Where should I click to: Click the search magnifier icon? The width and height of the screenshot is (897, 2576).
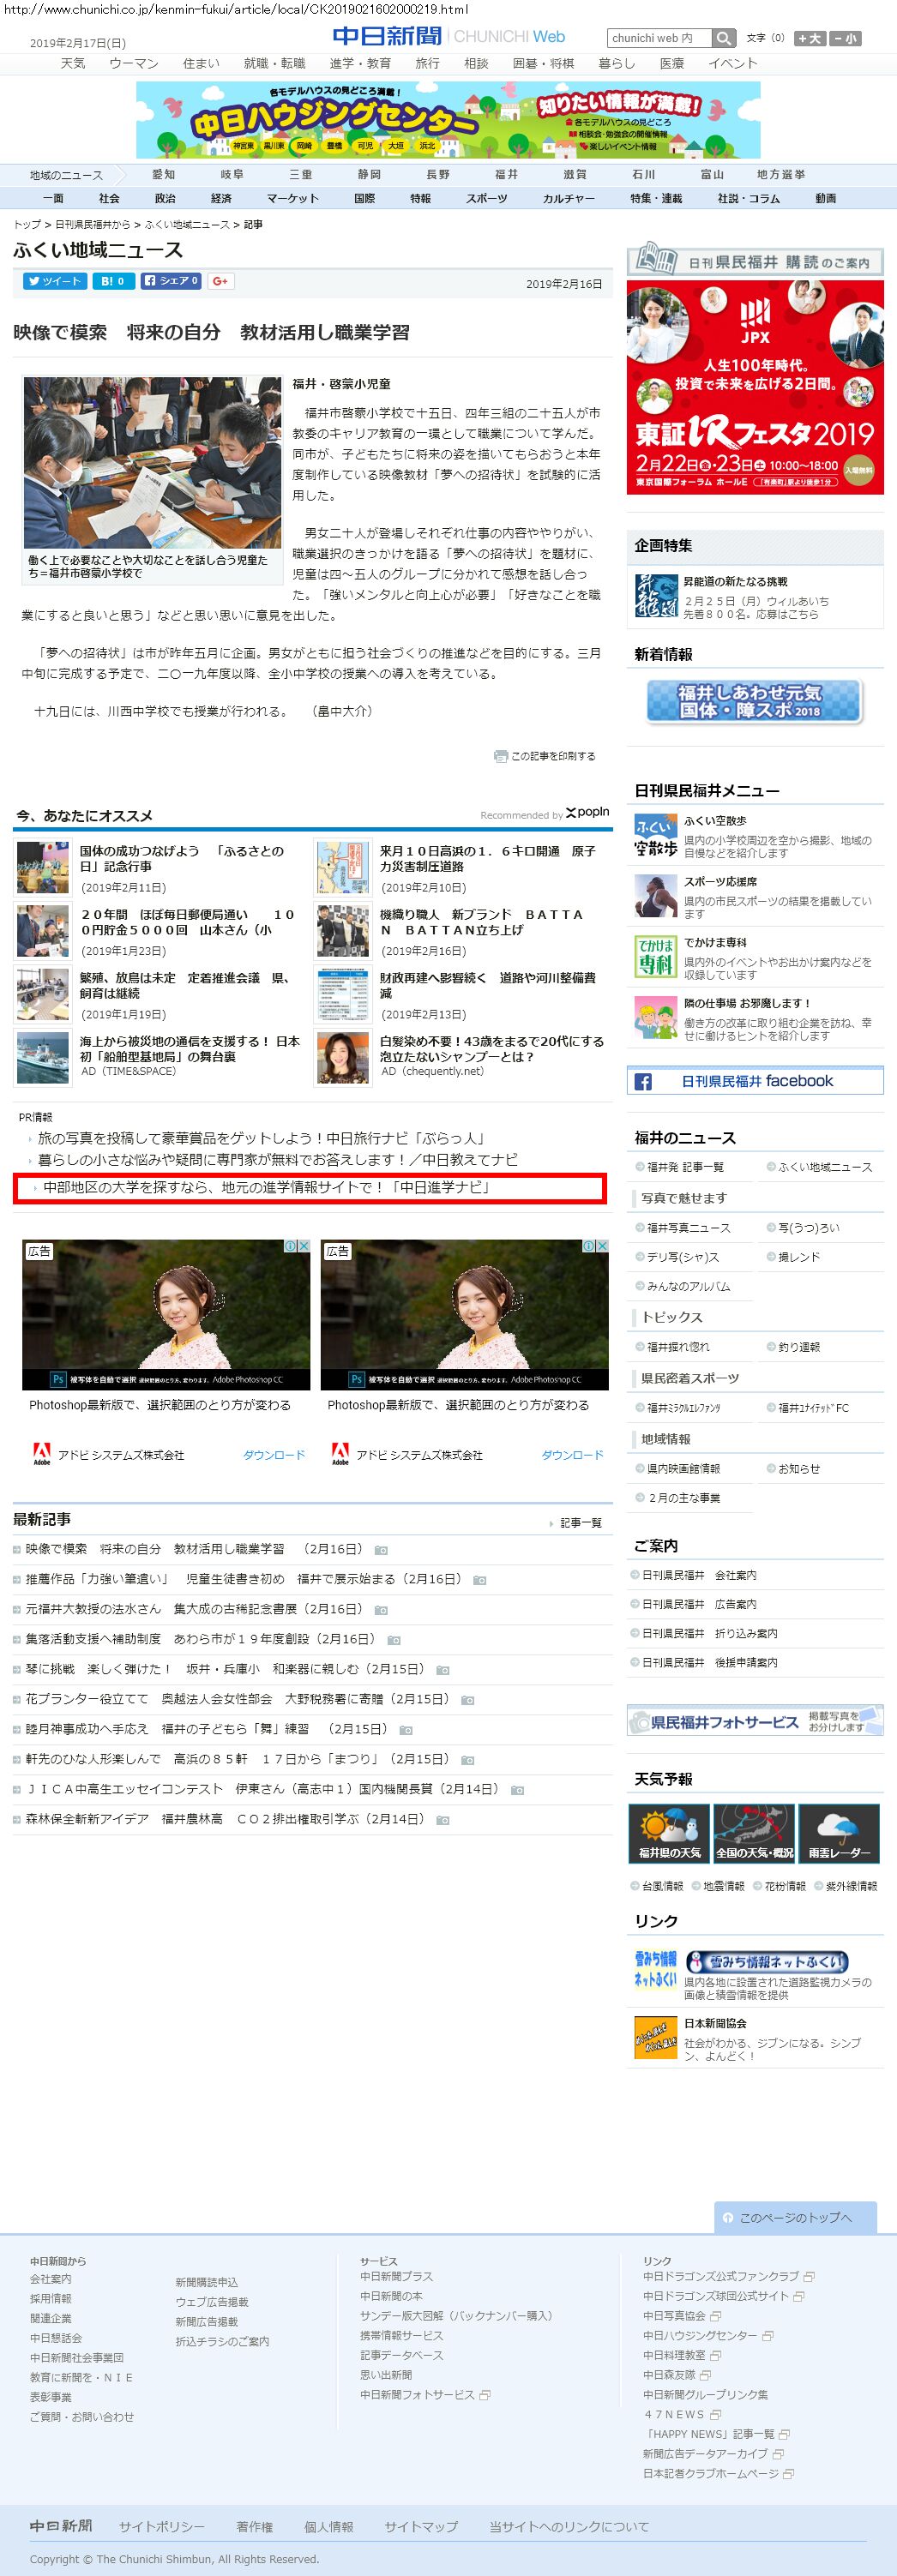[x=724, y=38]
